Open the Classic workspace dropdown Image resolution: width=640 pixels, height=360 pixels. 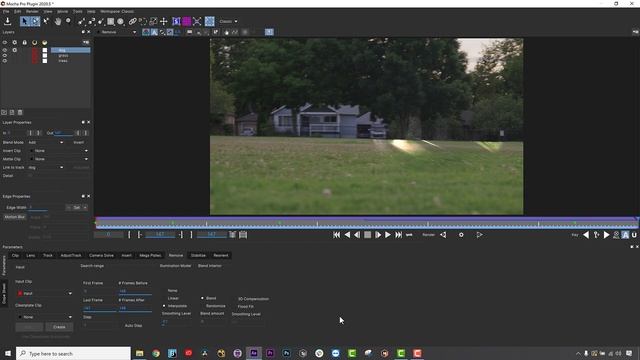tap(228, 21)
